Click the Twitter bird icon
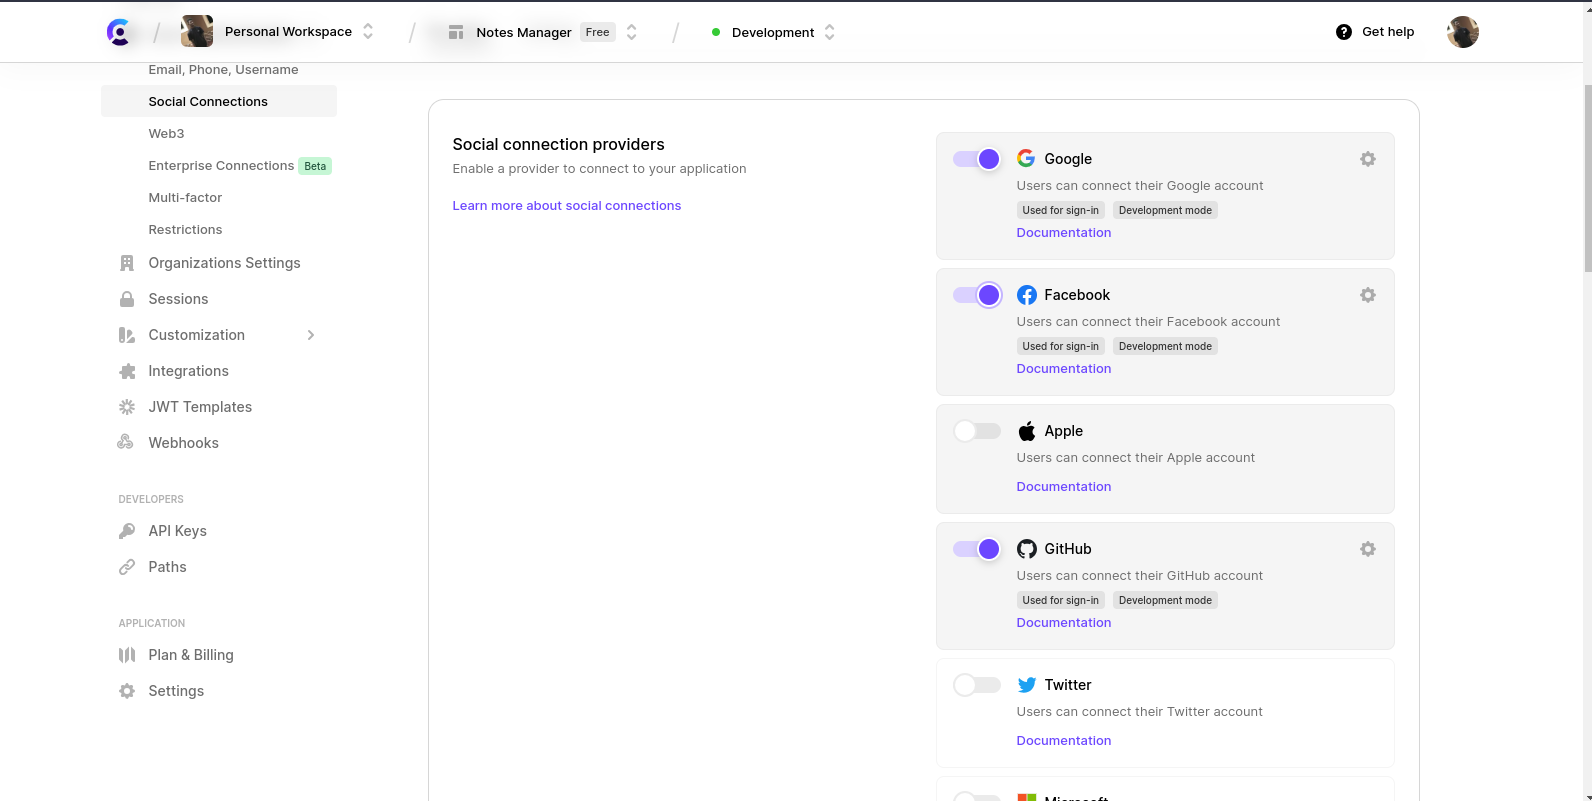The width and height of the screenshot is (1592, 801). [1027, 685]
